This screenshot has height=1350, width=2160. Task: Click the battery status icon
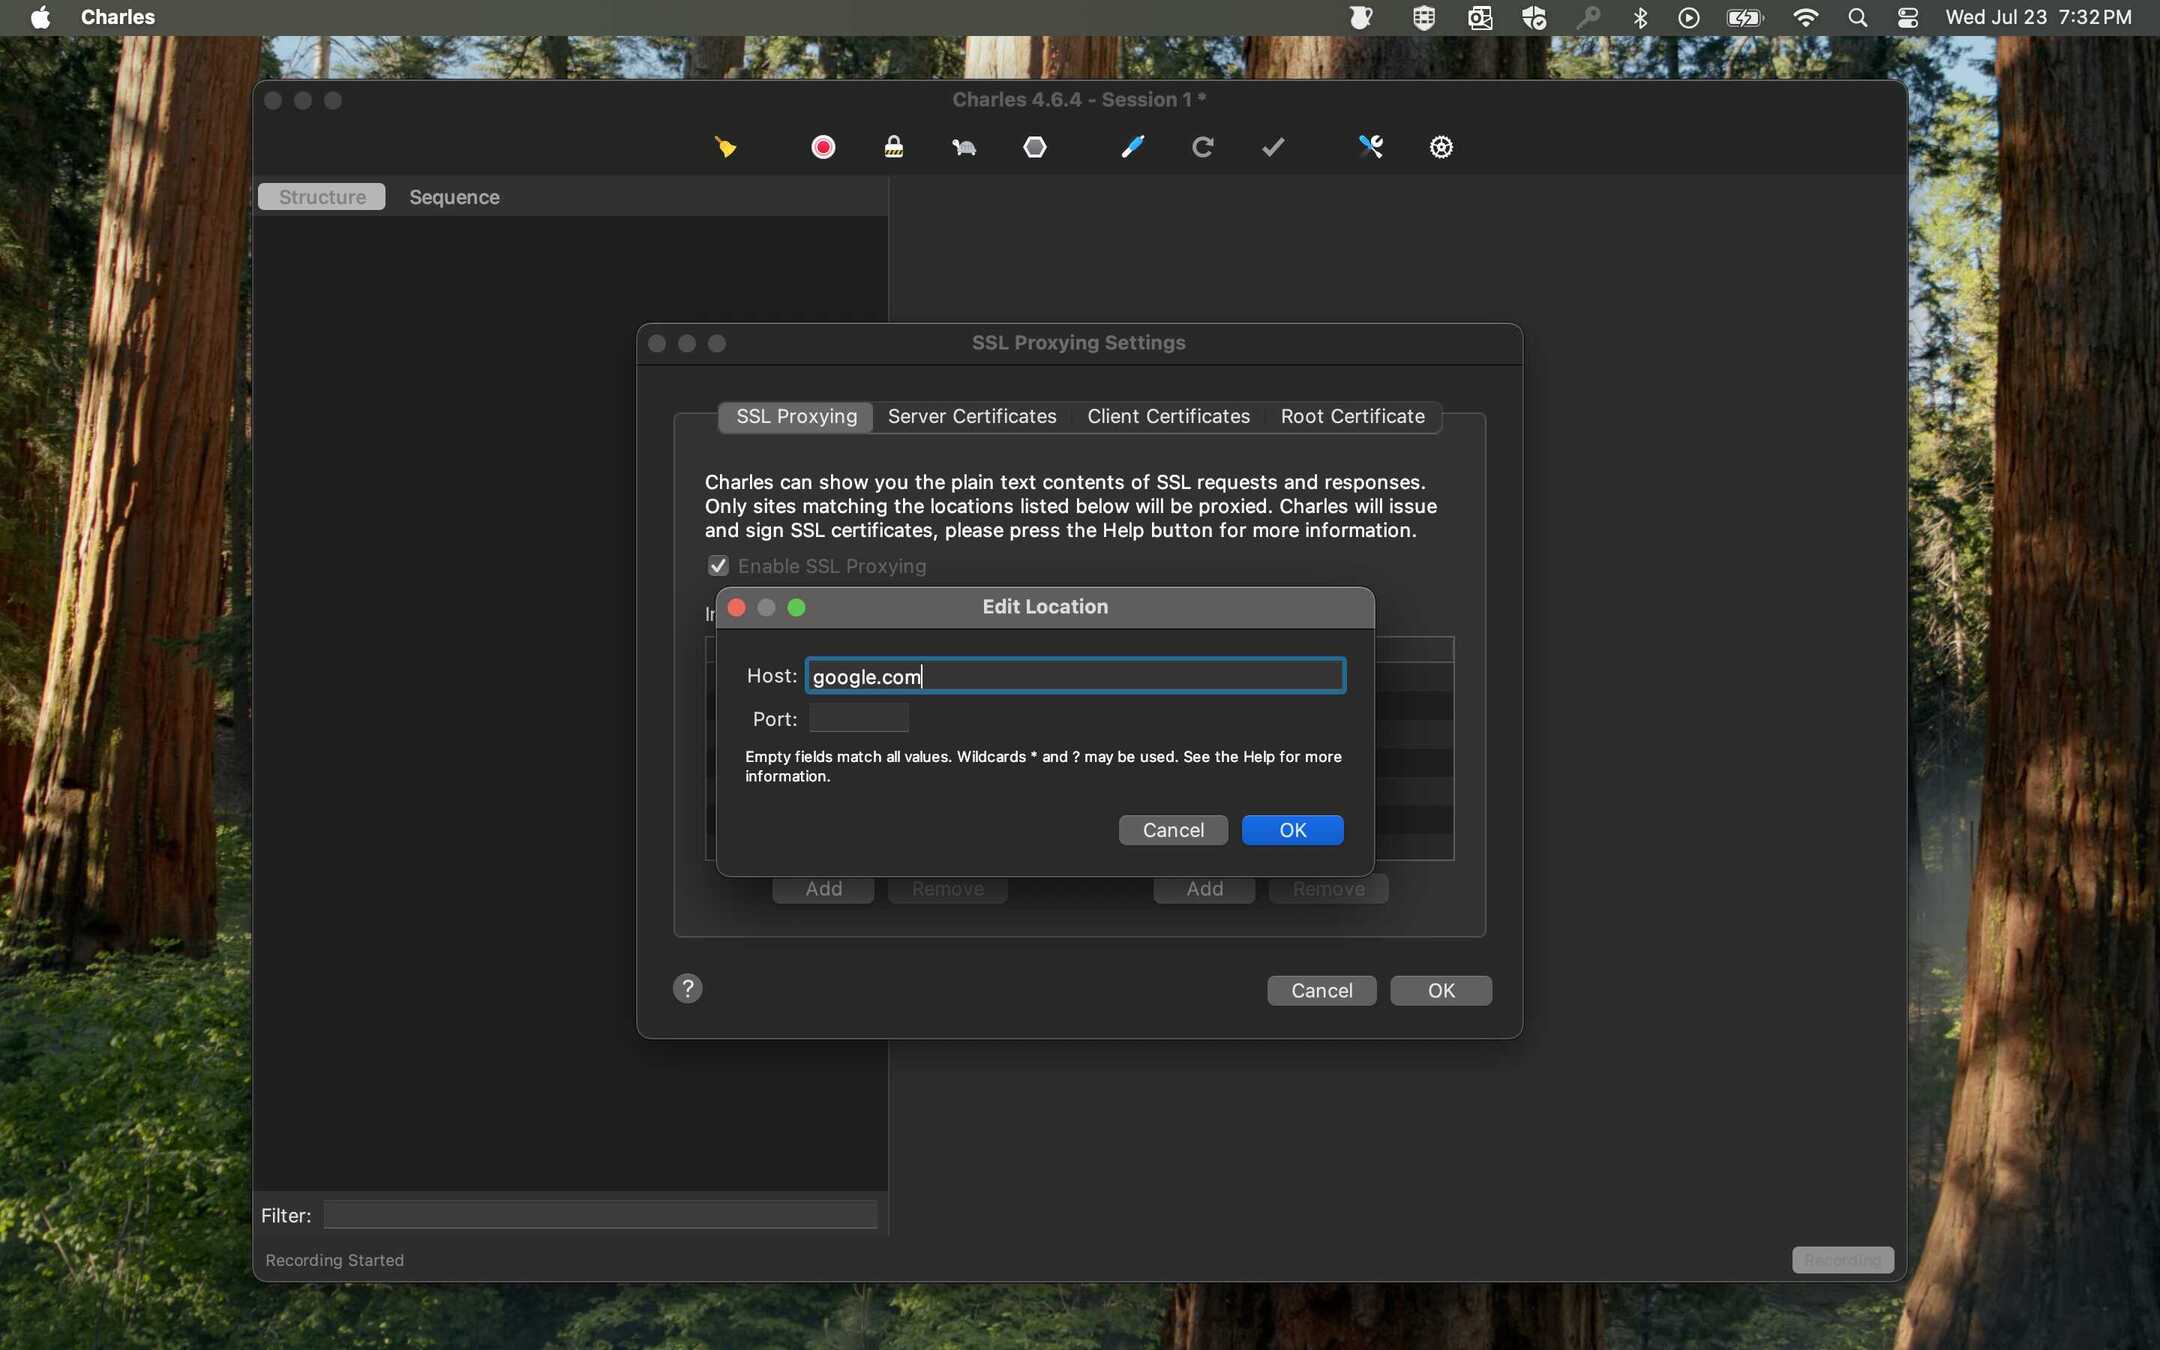click(1745, 17)
